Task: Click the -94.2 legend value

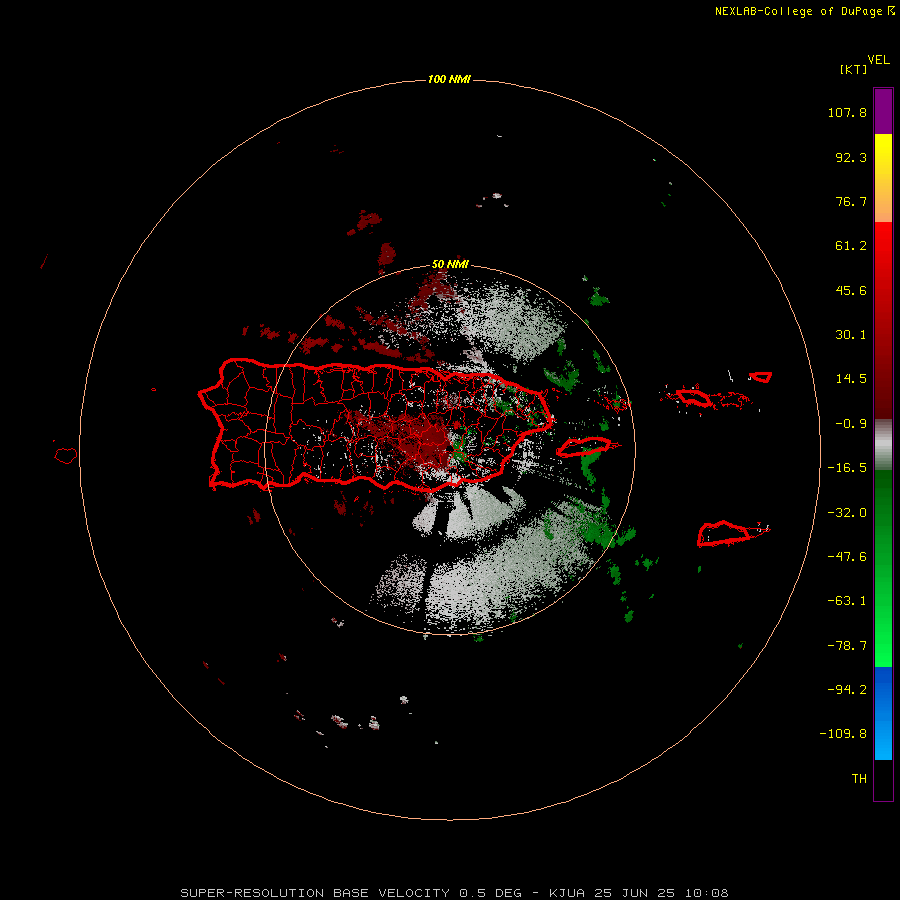Action: (847, 689)
